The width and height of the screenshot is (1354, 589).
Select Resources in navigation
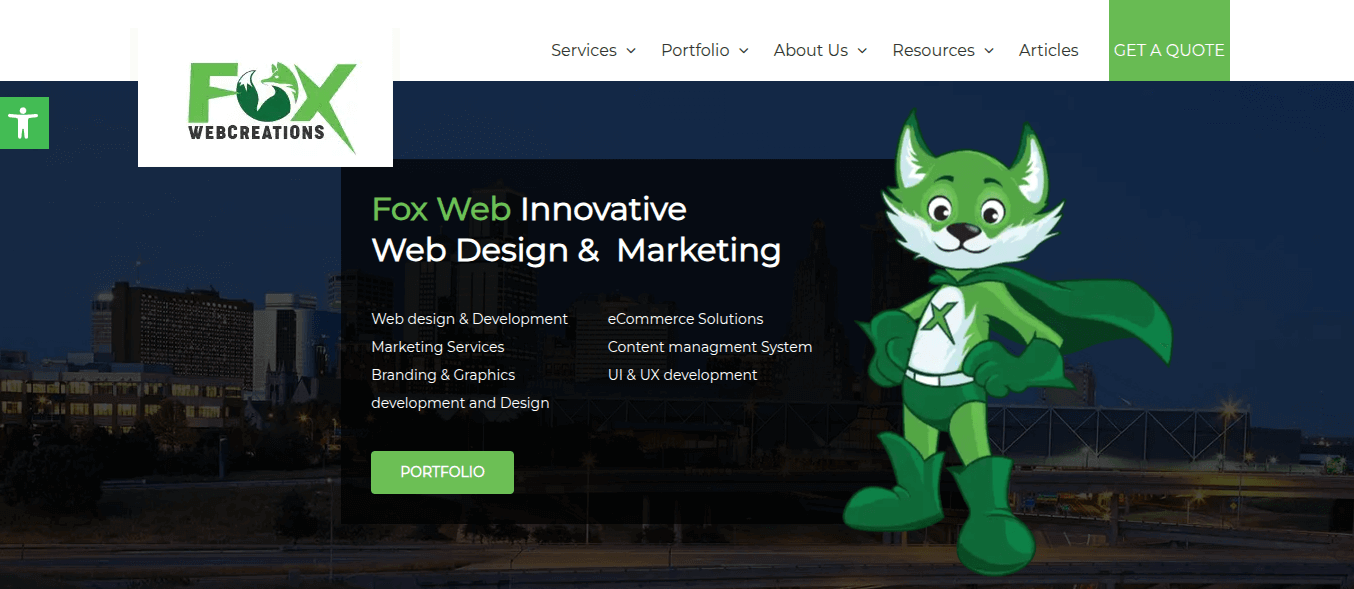pyautogui.click(x=933, y=50)
